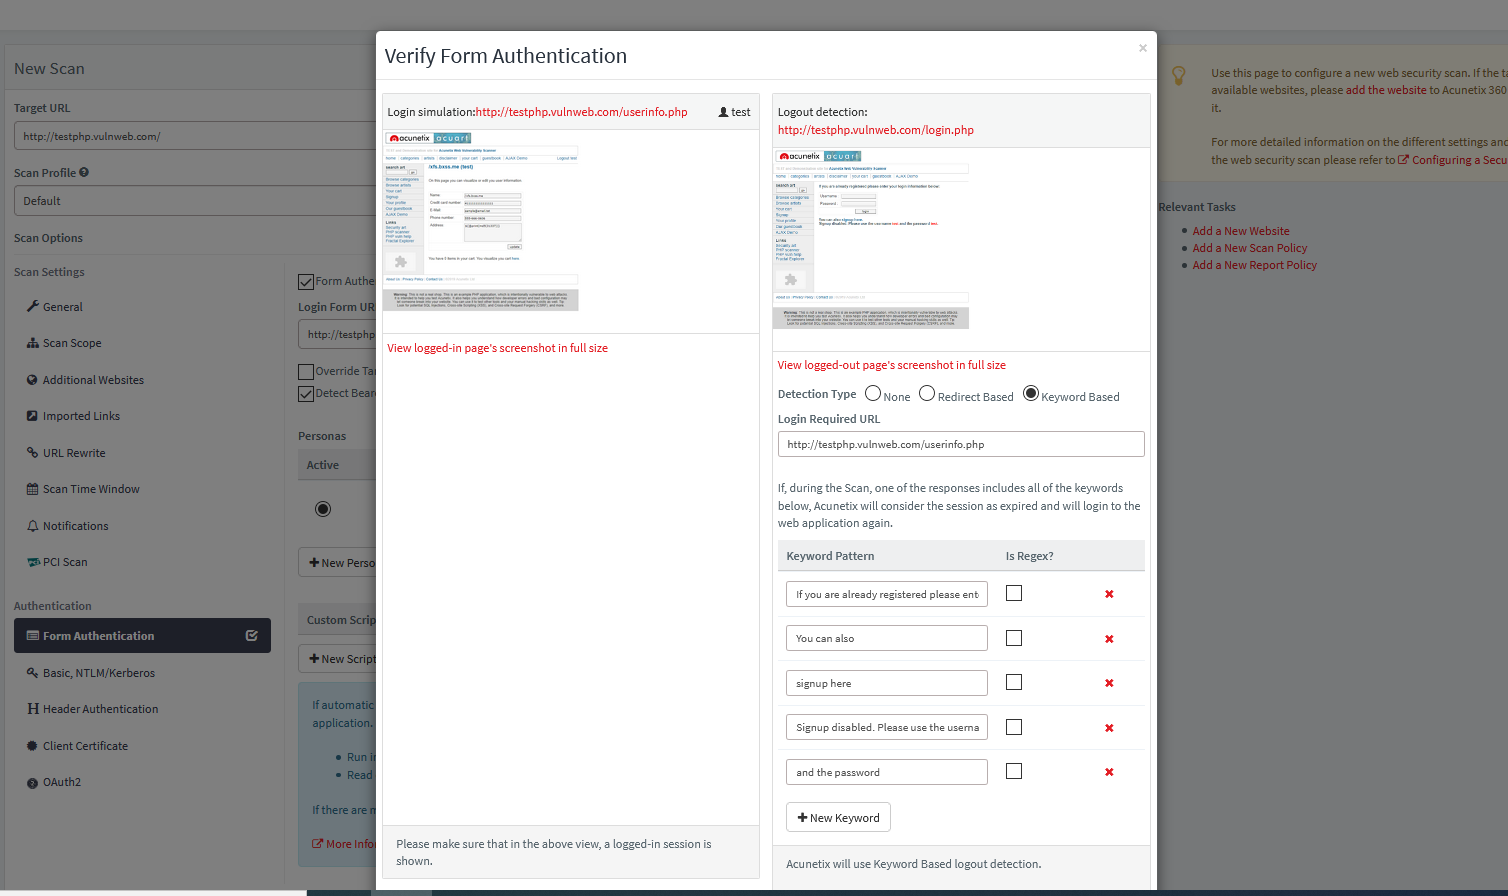Edit the 'You can also' keyword field

887,638
